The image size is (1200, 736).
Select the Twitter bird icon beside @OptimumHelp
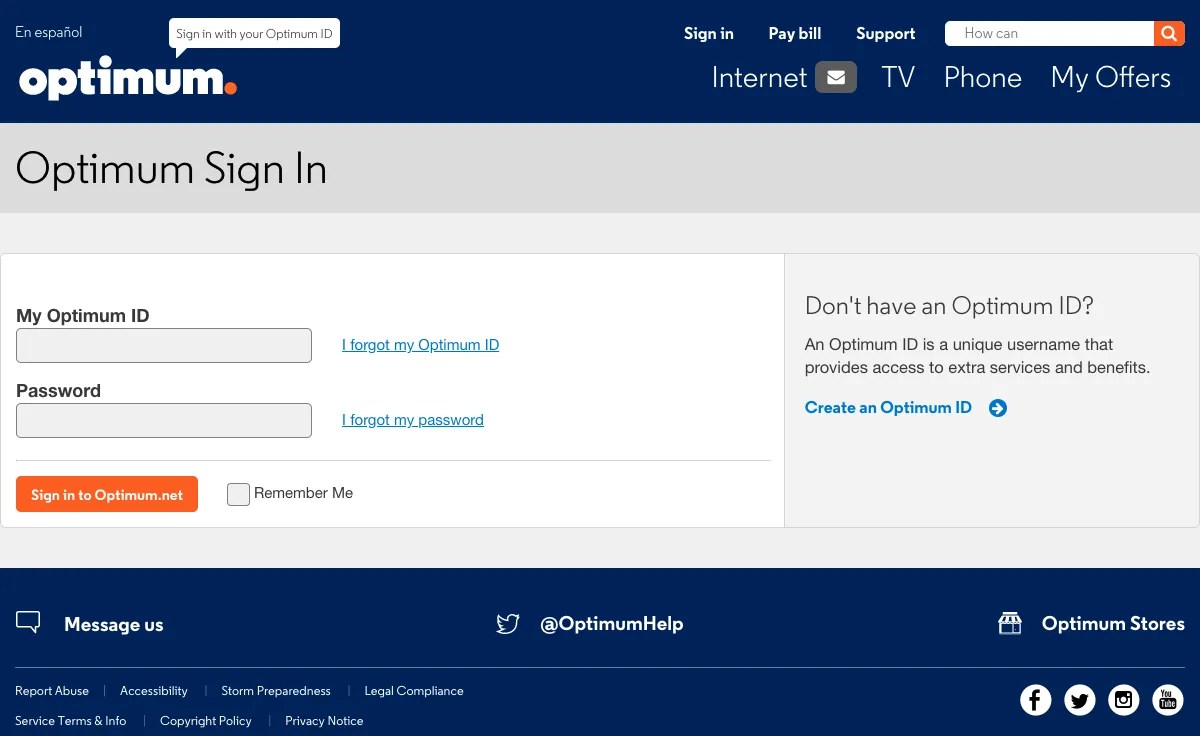pyautogui.click(x=508, y=623)
